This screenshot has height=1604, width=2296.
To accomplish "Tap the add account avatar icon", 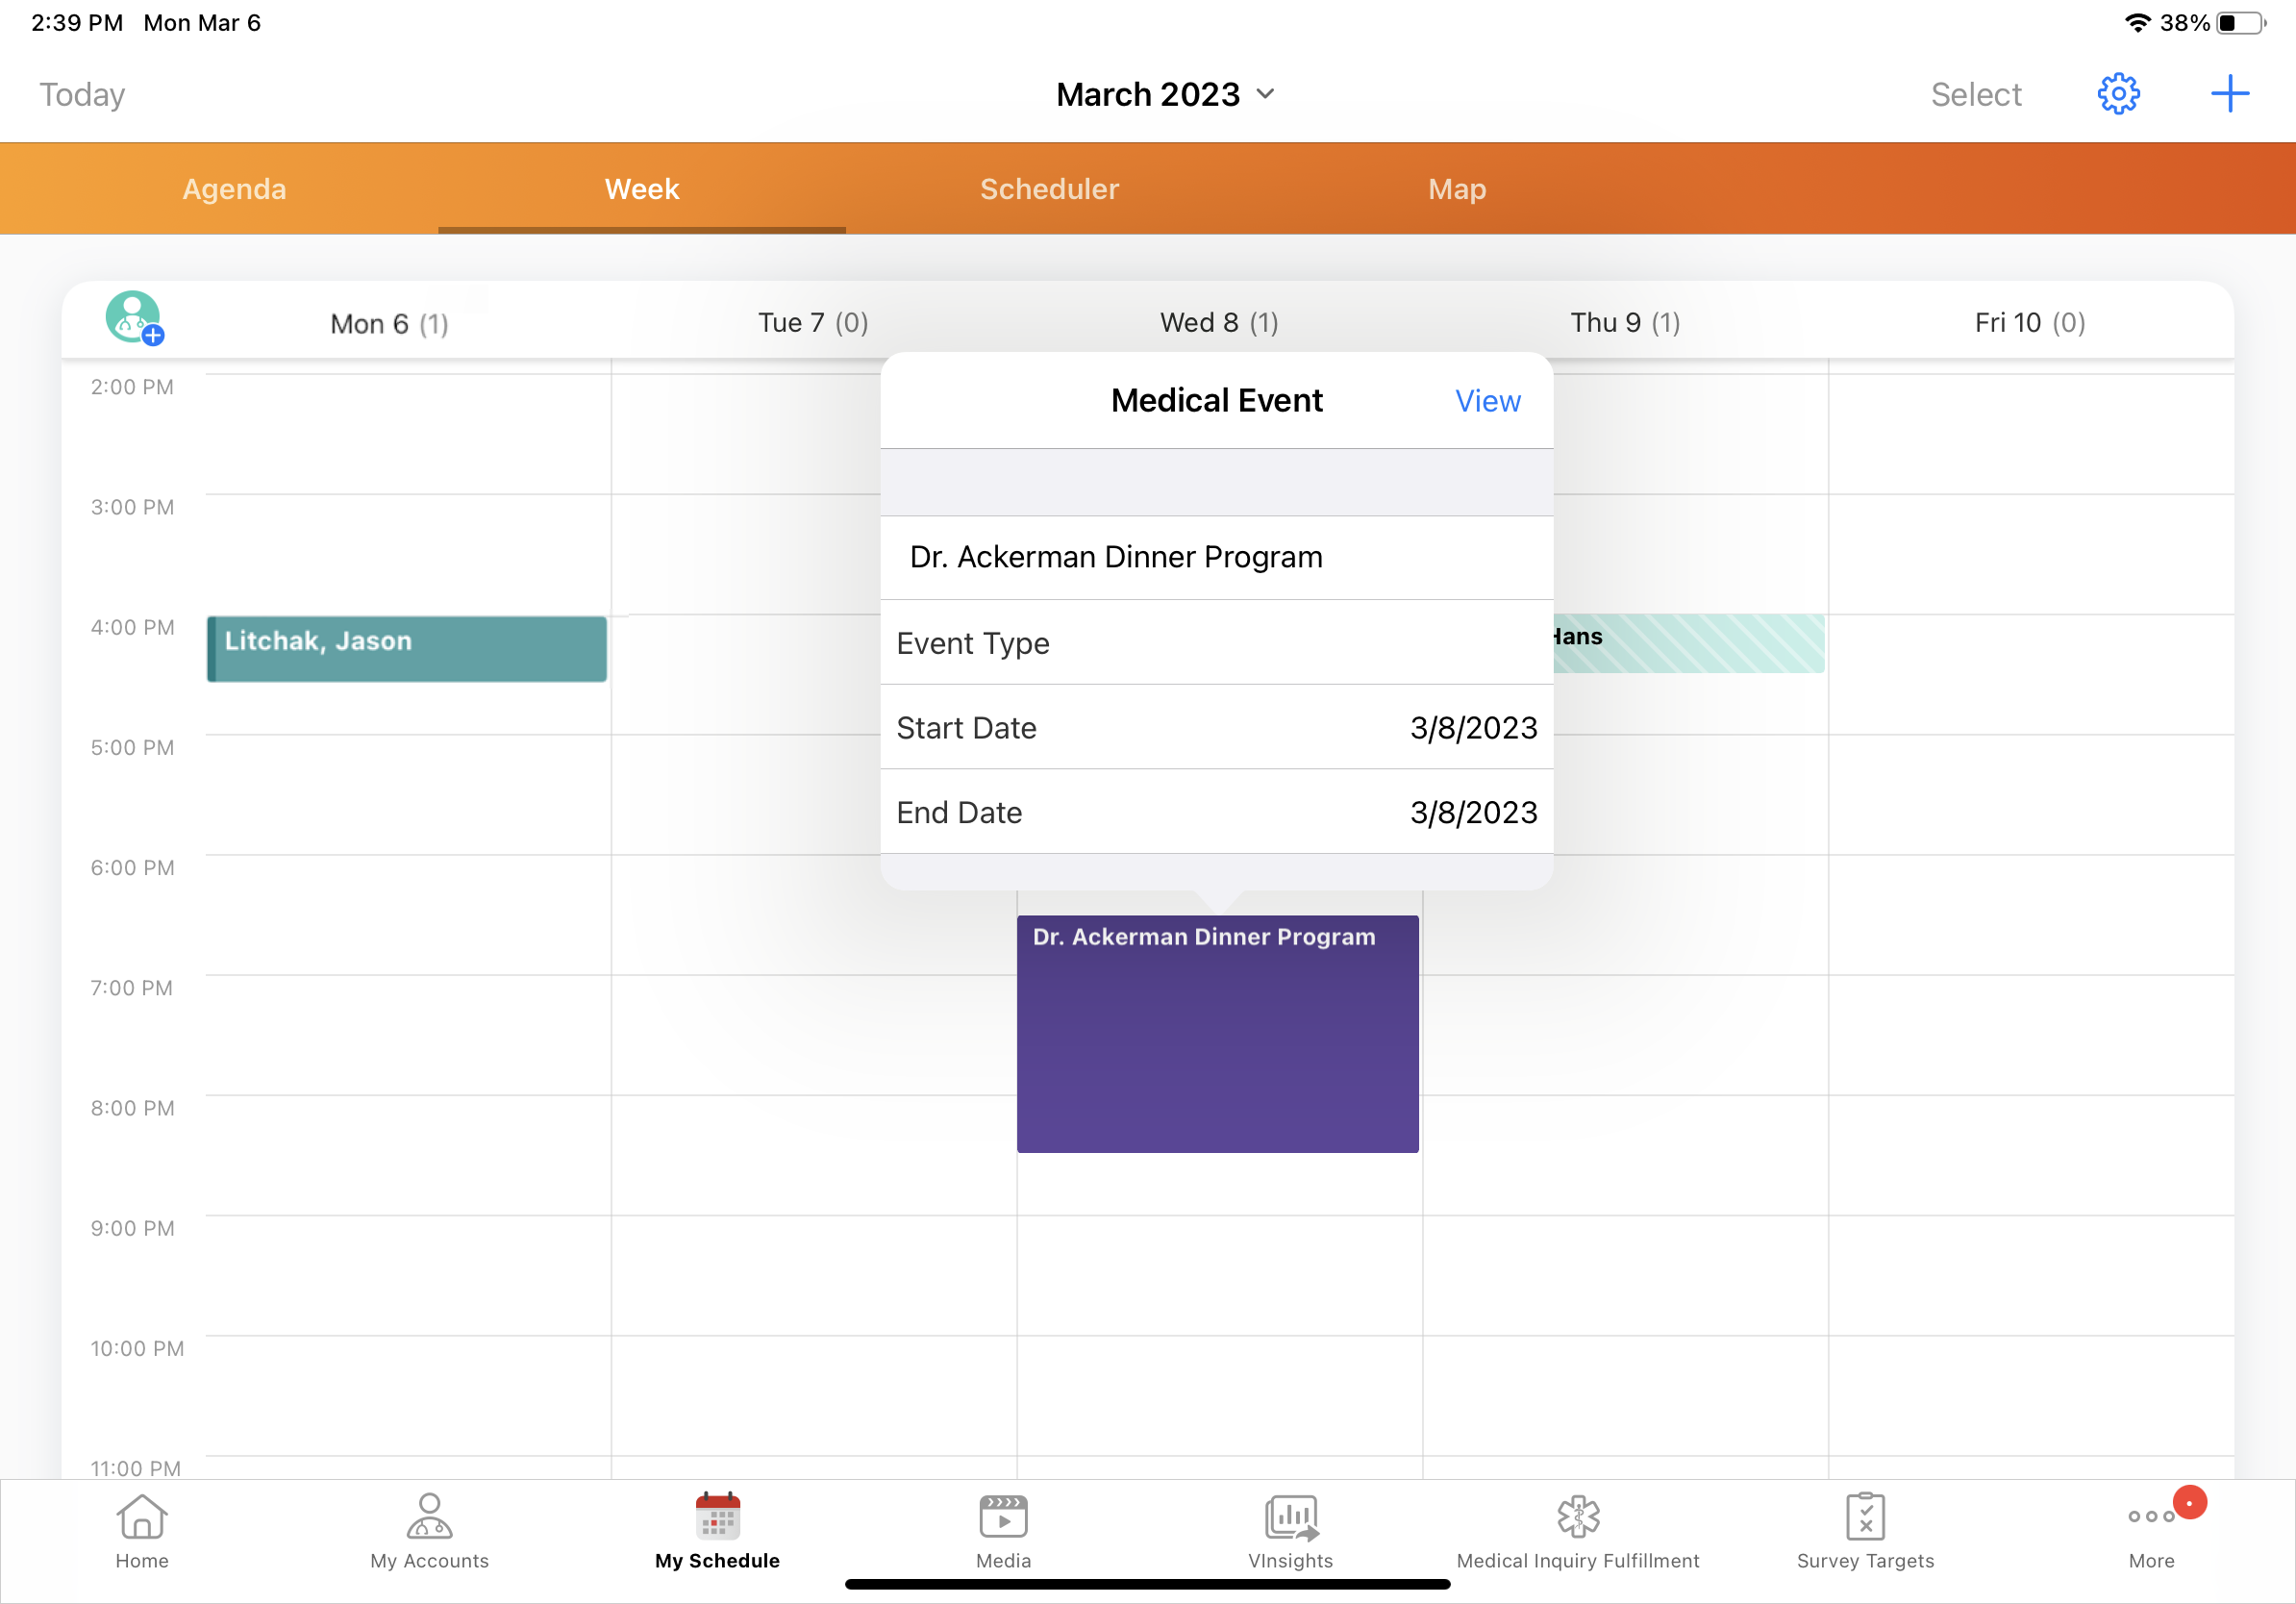I will 134,318.
